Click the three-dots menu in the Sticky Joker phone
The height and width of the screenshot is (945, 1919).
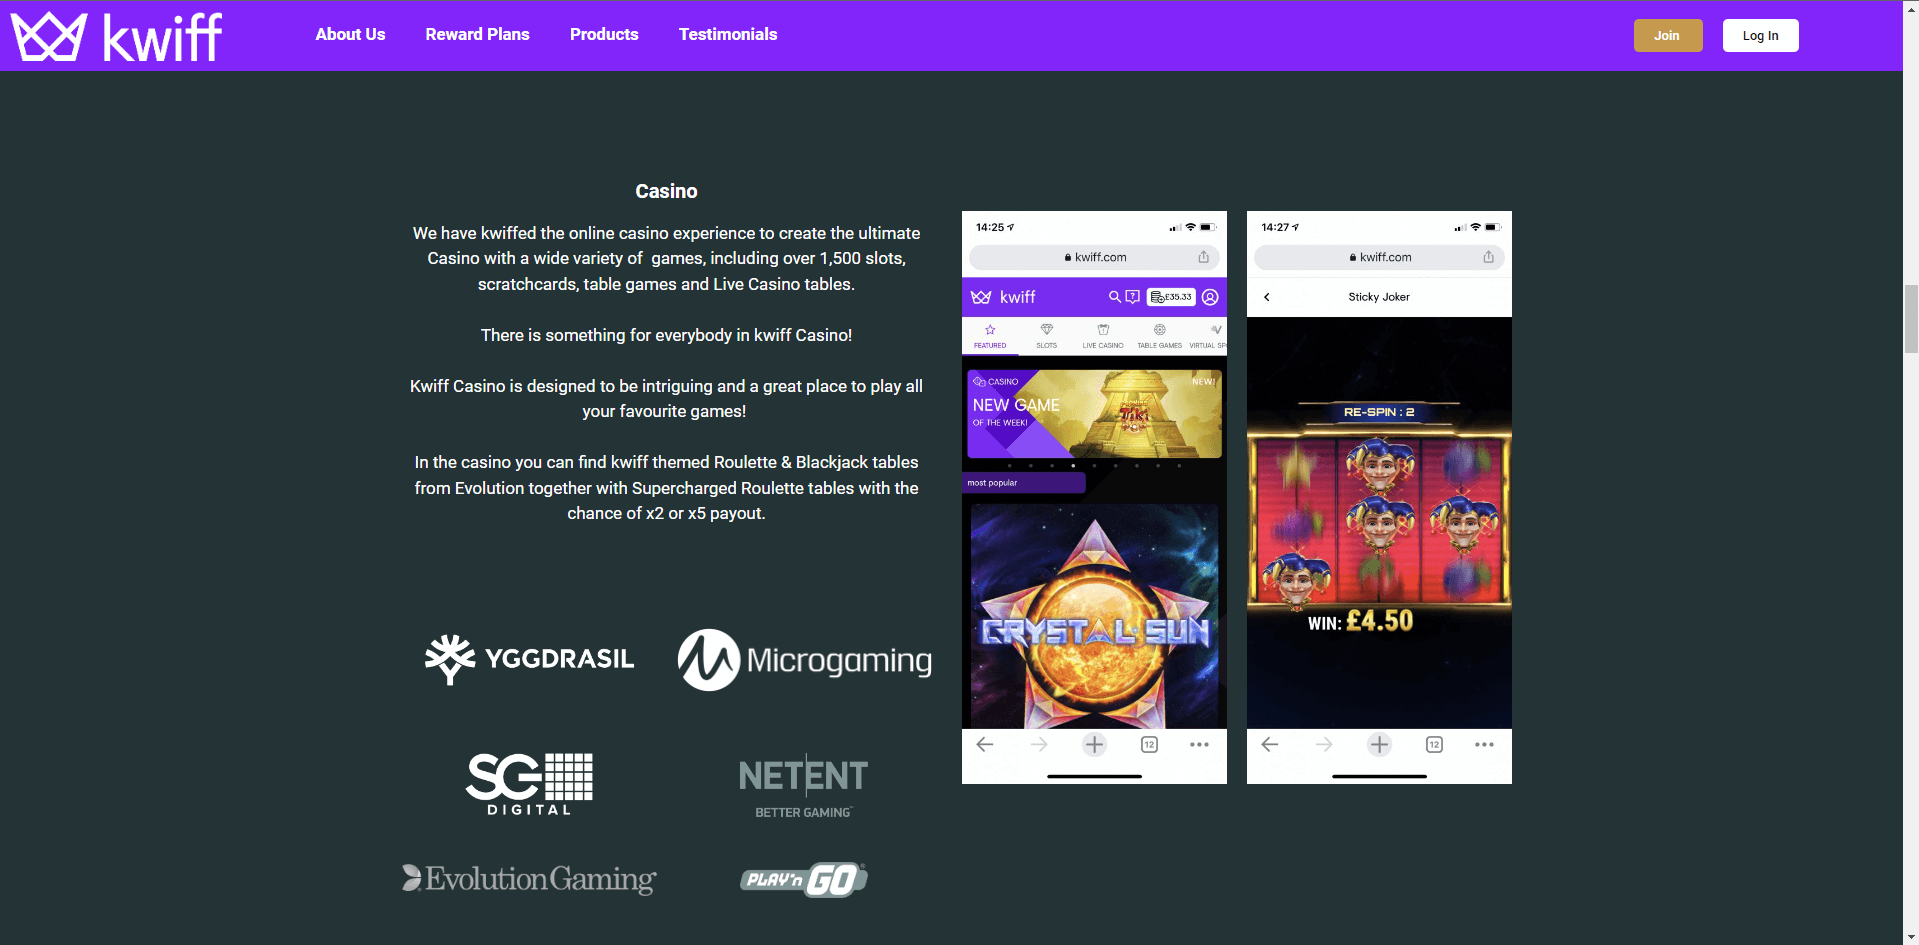pyautogui.click(x=1485, y=744)
